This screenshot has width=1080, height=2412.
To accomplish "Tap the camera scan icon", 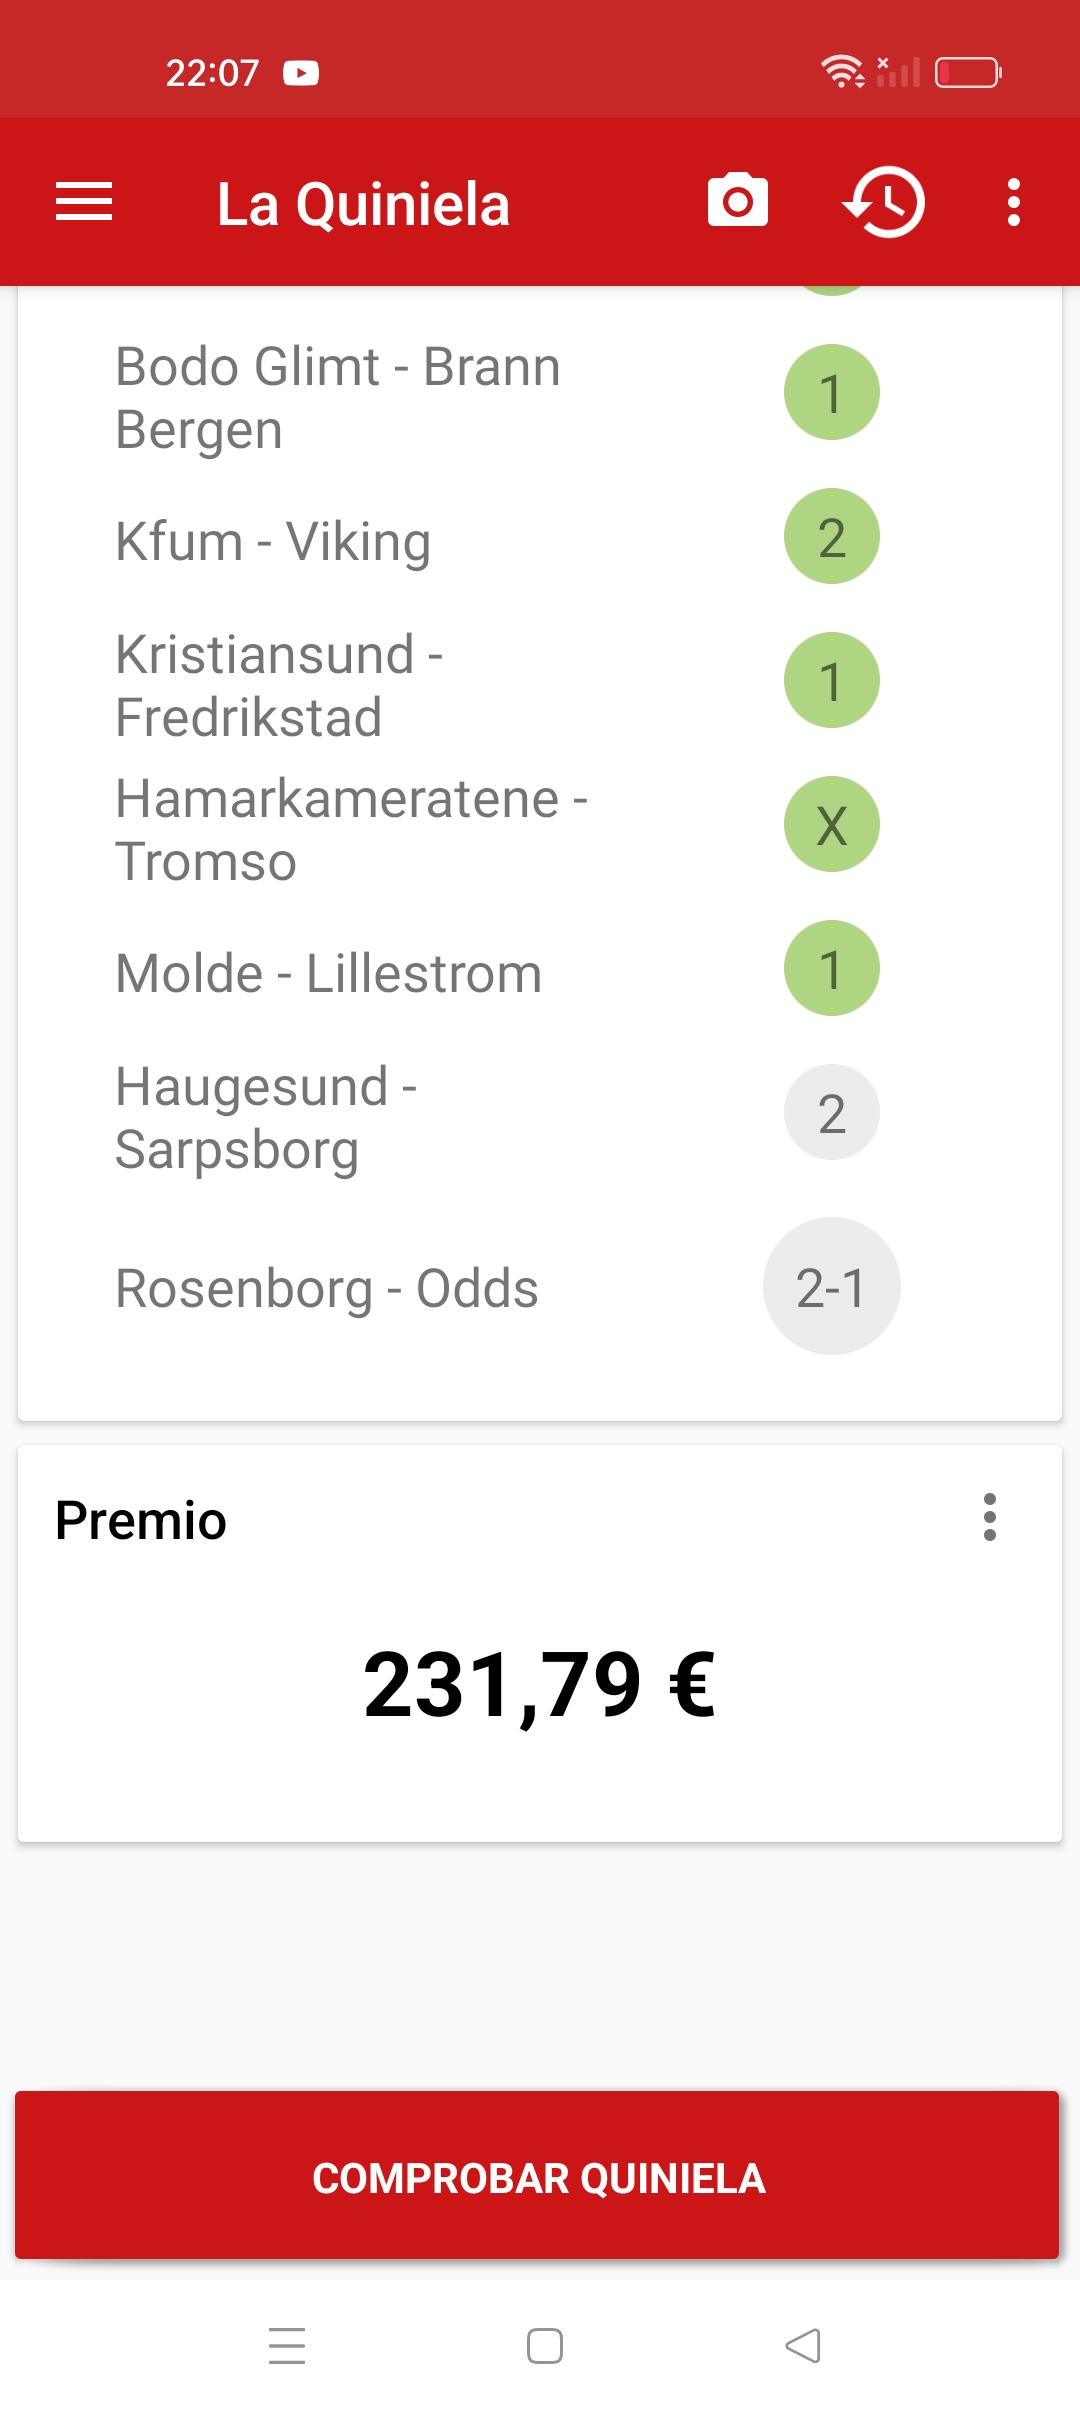I will 738,202.
